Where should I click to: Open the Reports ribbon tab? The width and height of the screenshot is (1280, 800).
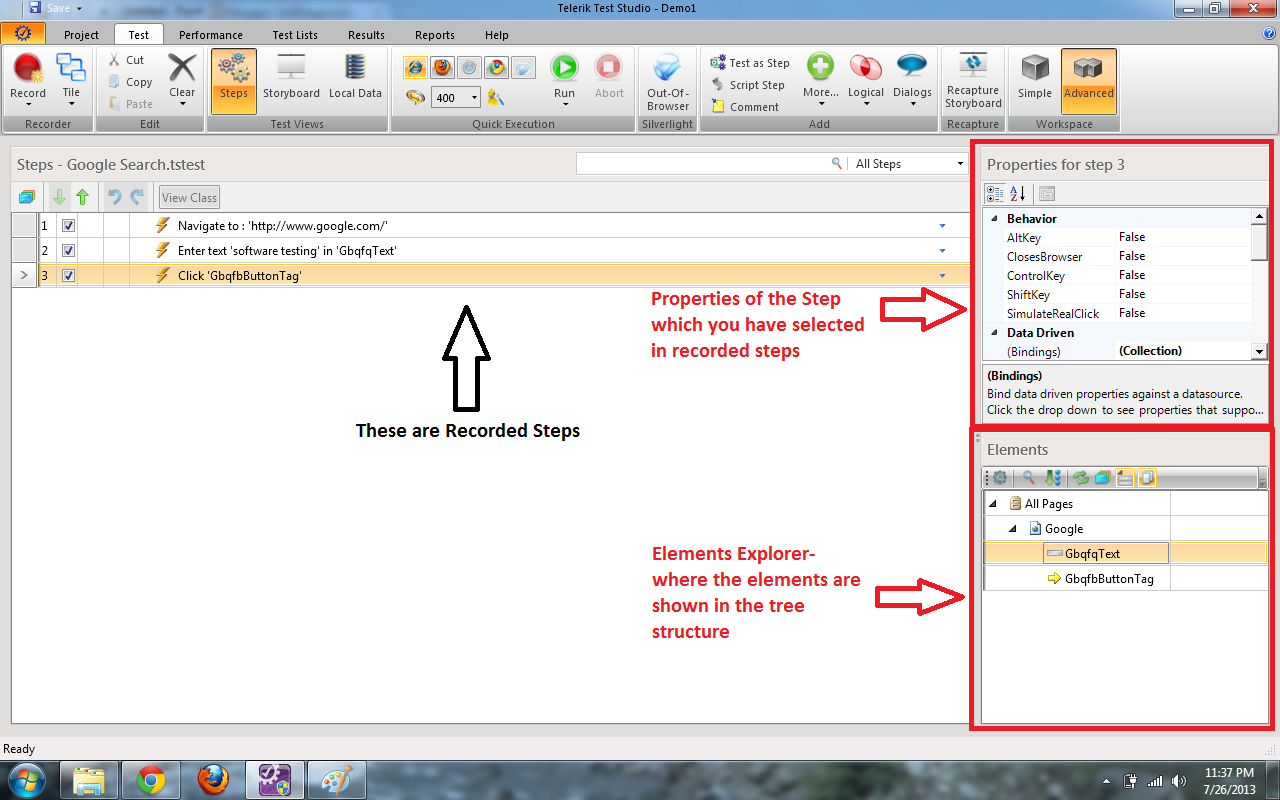(x=435, y=35)
